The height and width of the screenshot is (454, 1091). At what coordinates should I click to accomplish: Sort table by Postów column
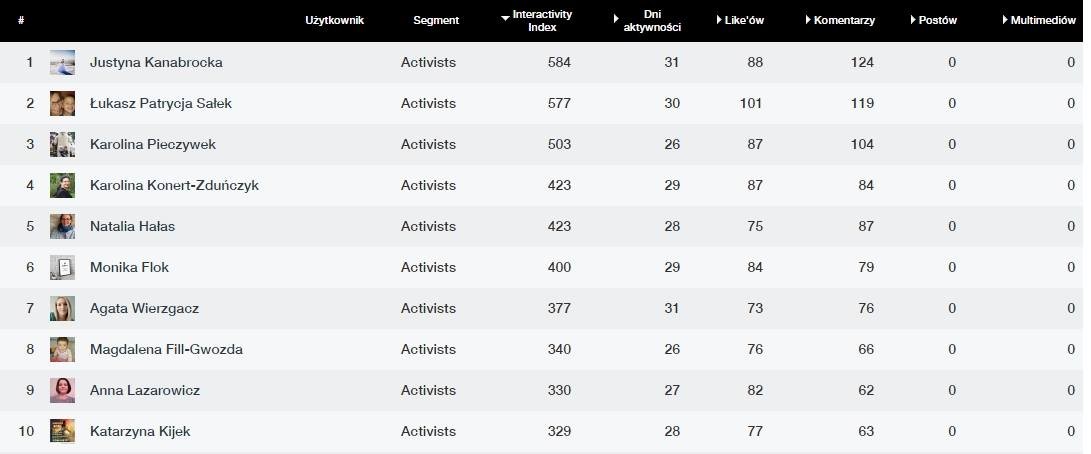(x=936, y=20)
